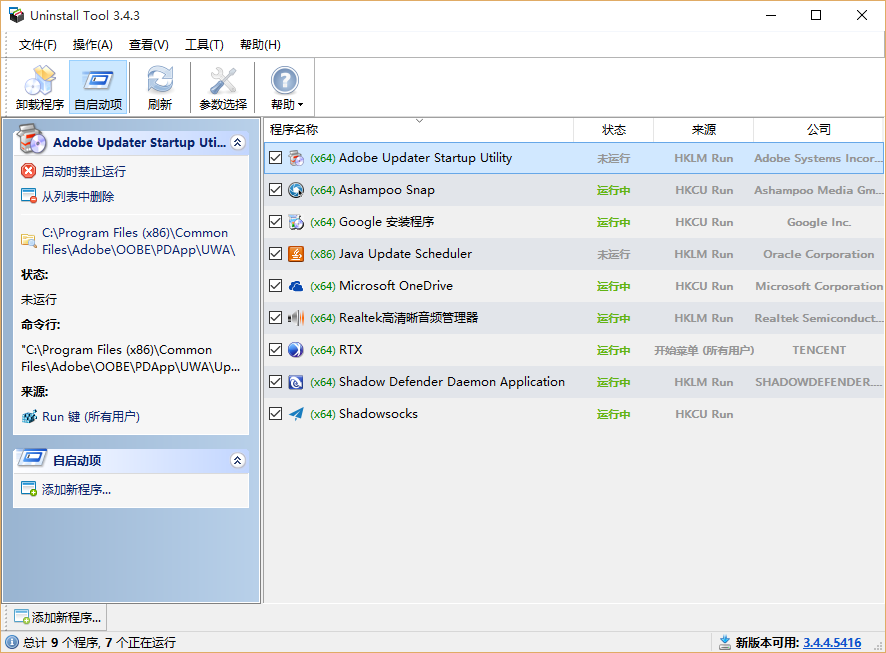Uncheck the Microsoft OneDrive checkbox
Viewport: 886px width, 653px height.
tap(276, 286)
